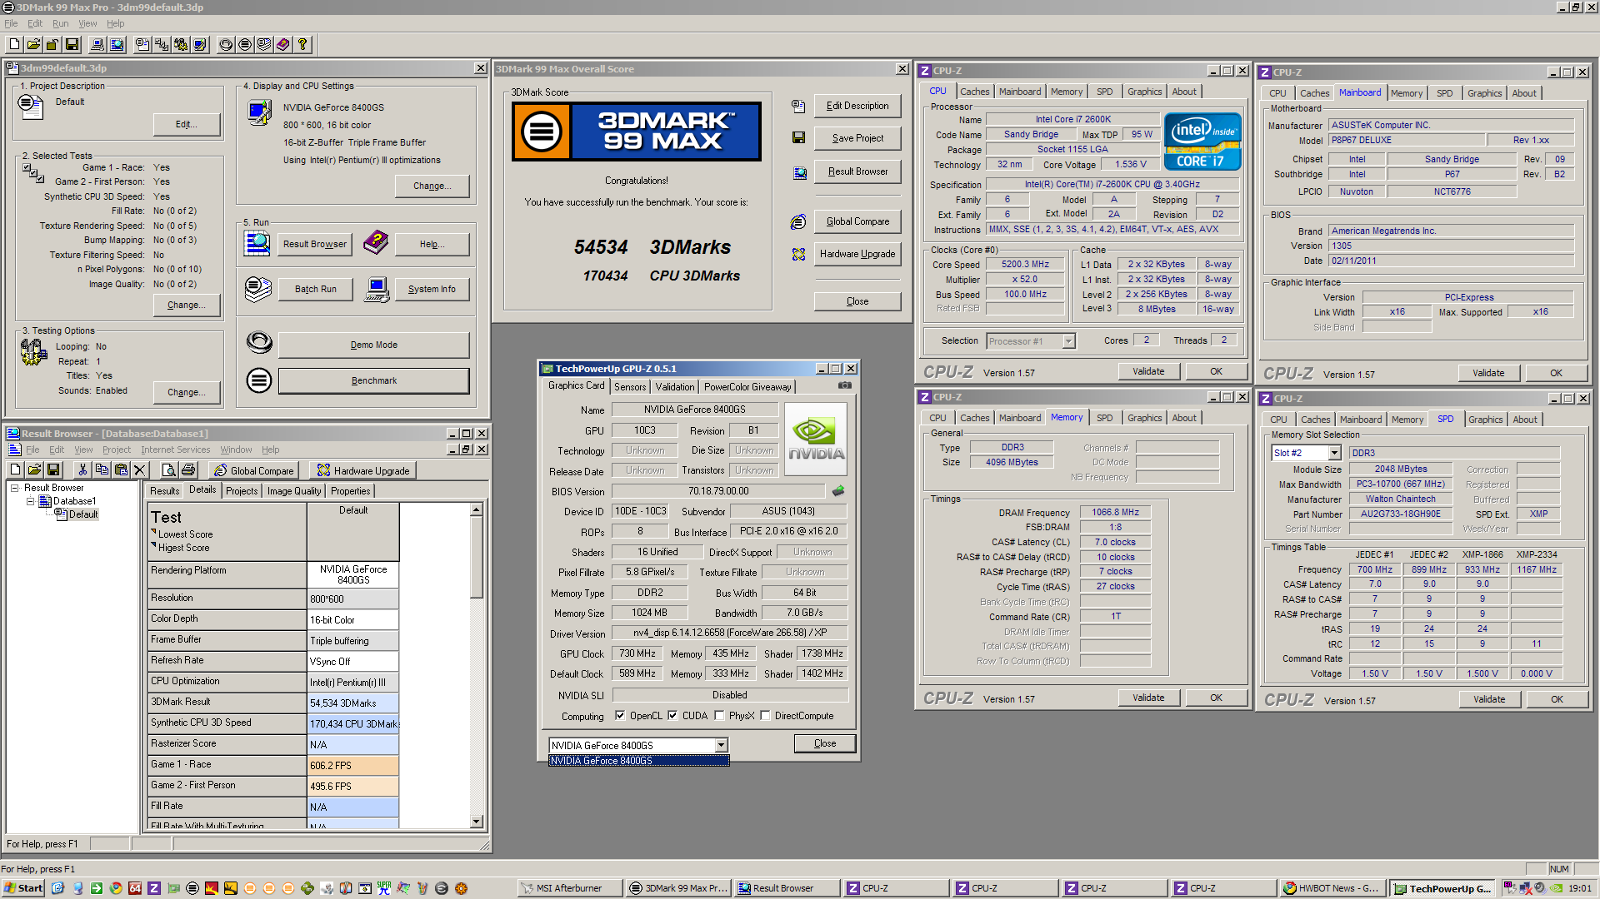Click Batch Run stacked pages icon in toolbar

(264, 44)
